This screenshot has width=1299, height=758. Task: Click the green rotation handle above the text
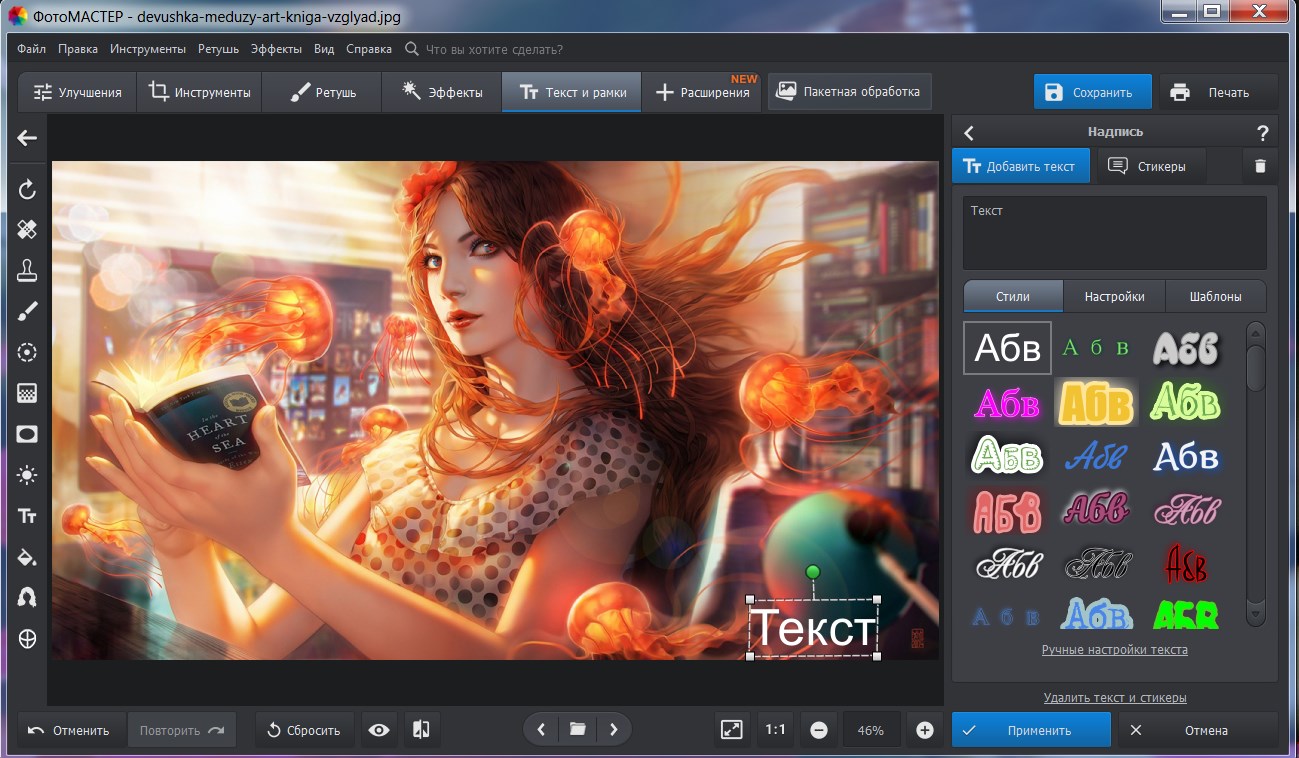click(813, 572)
